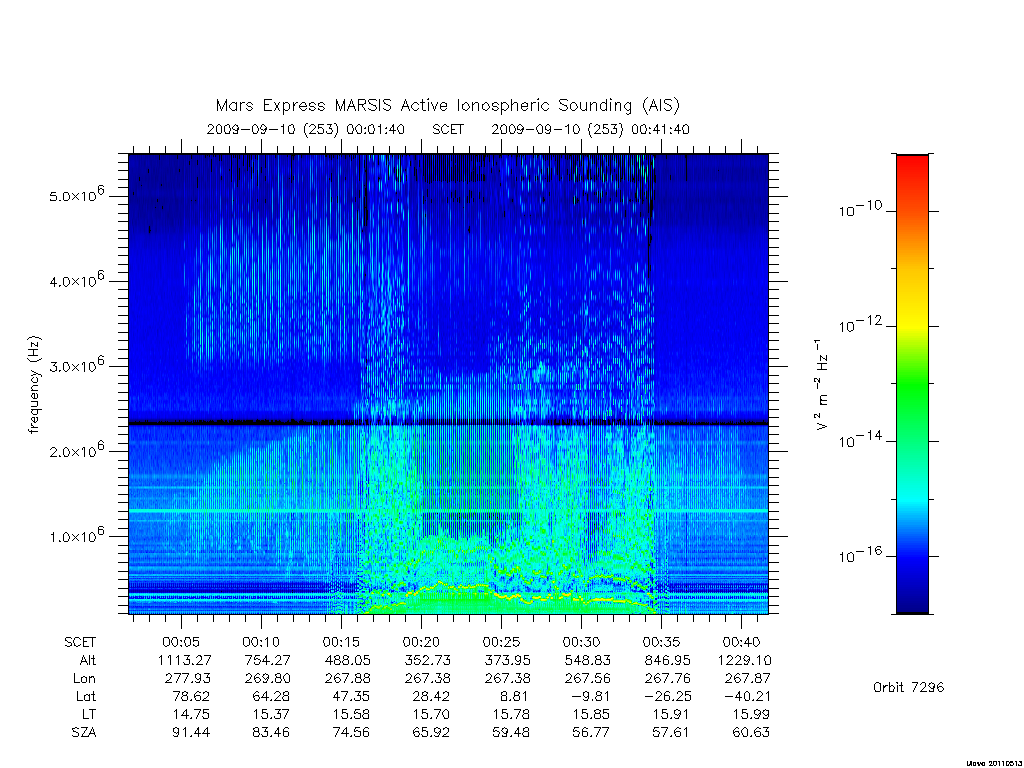Click the 2.0×10^6 frequency axis label
The height and width of the screenshot is (768, 1024).
tap(76, 450)
